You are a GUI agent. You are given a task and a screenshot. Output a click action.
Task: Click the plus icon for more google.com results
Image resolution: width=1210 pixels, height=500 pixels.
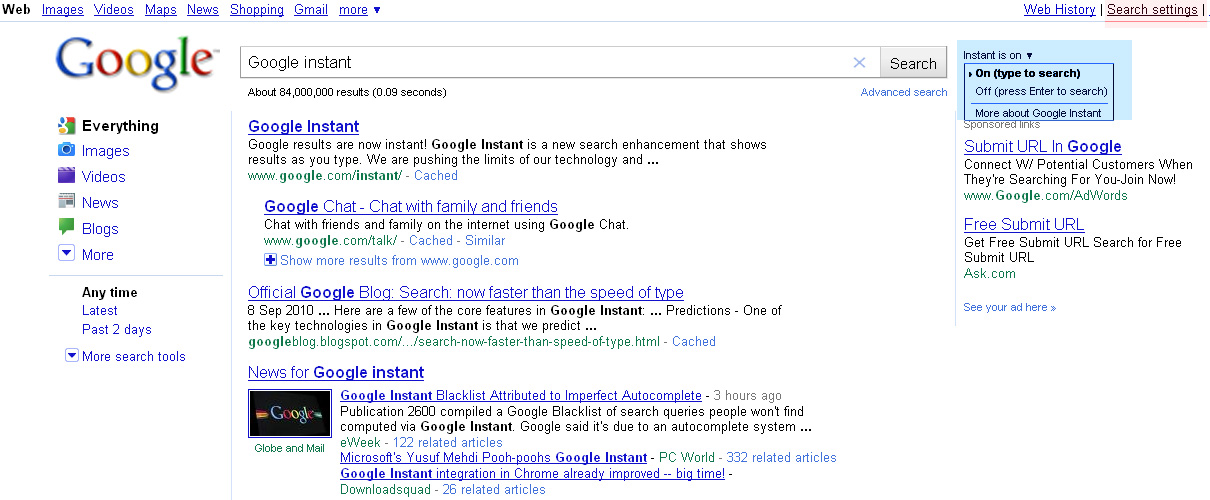[x=270, y=260]
